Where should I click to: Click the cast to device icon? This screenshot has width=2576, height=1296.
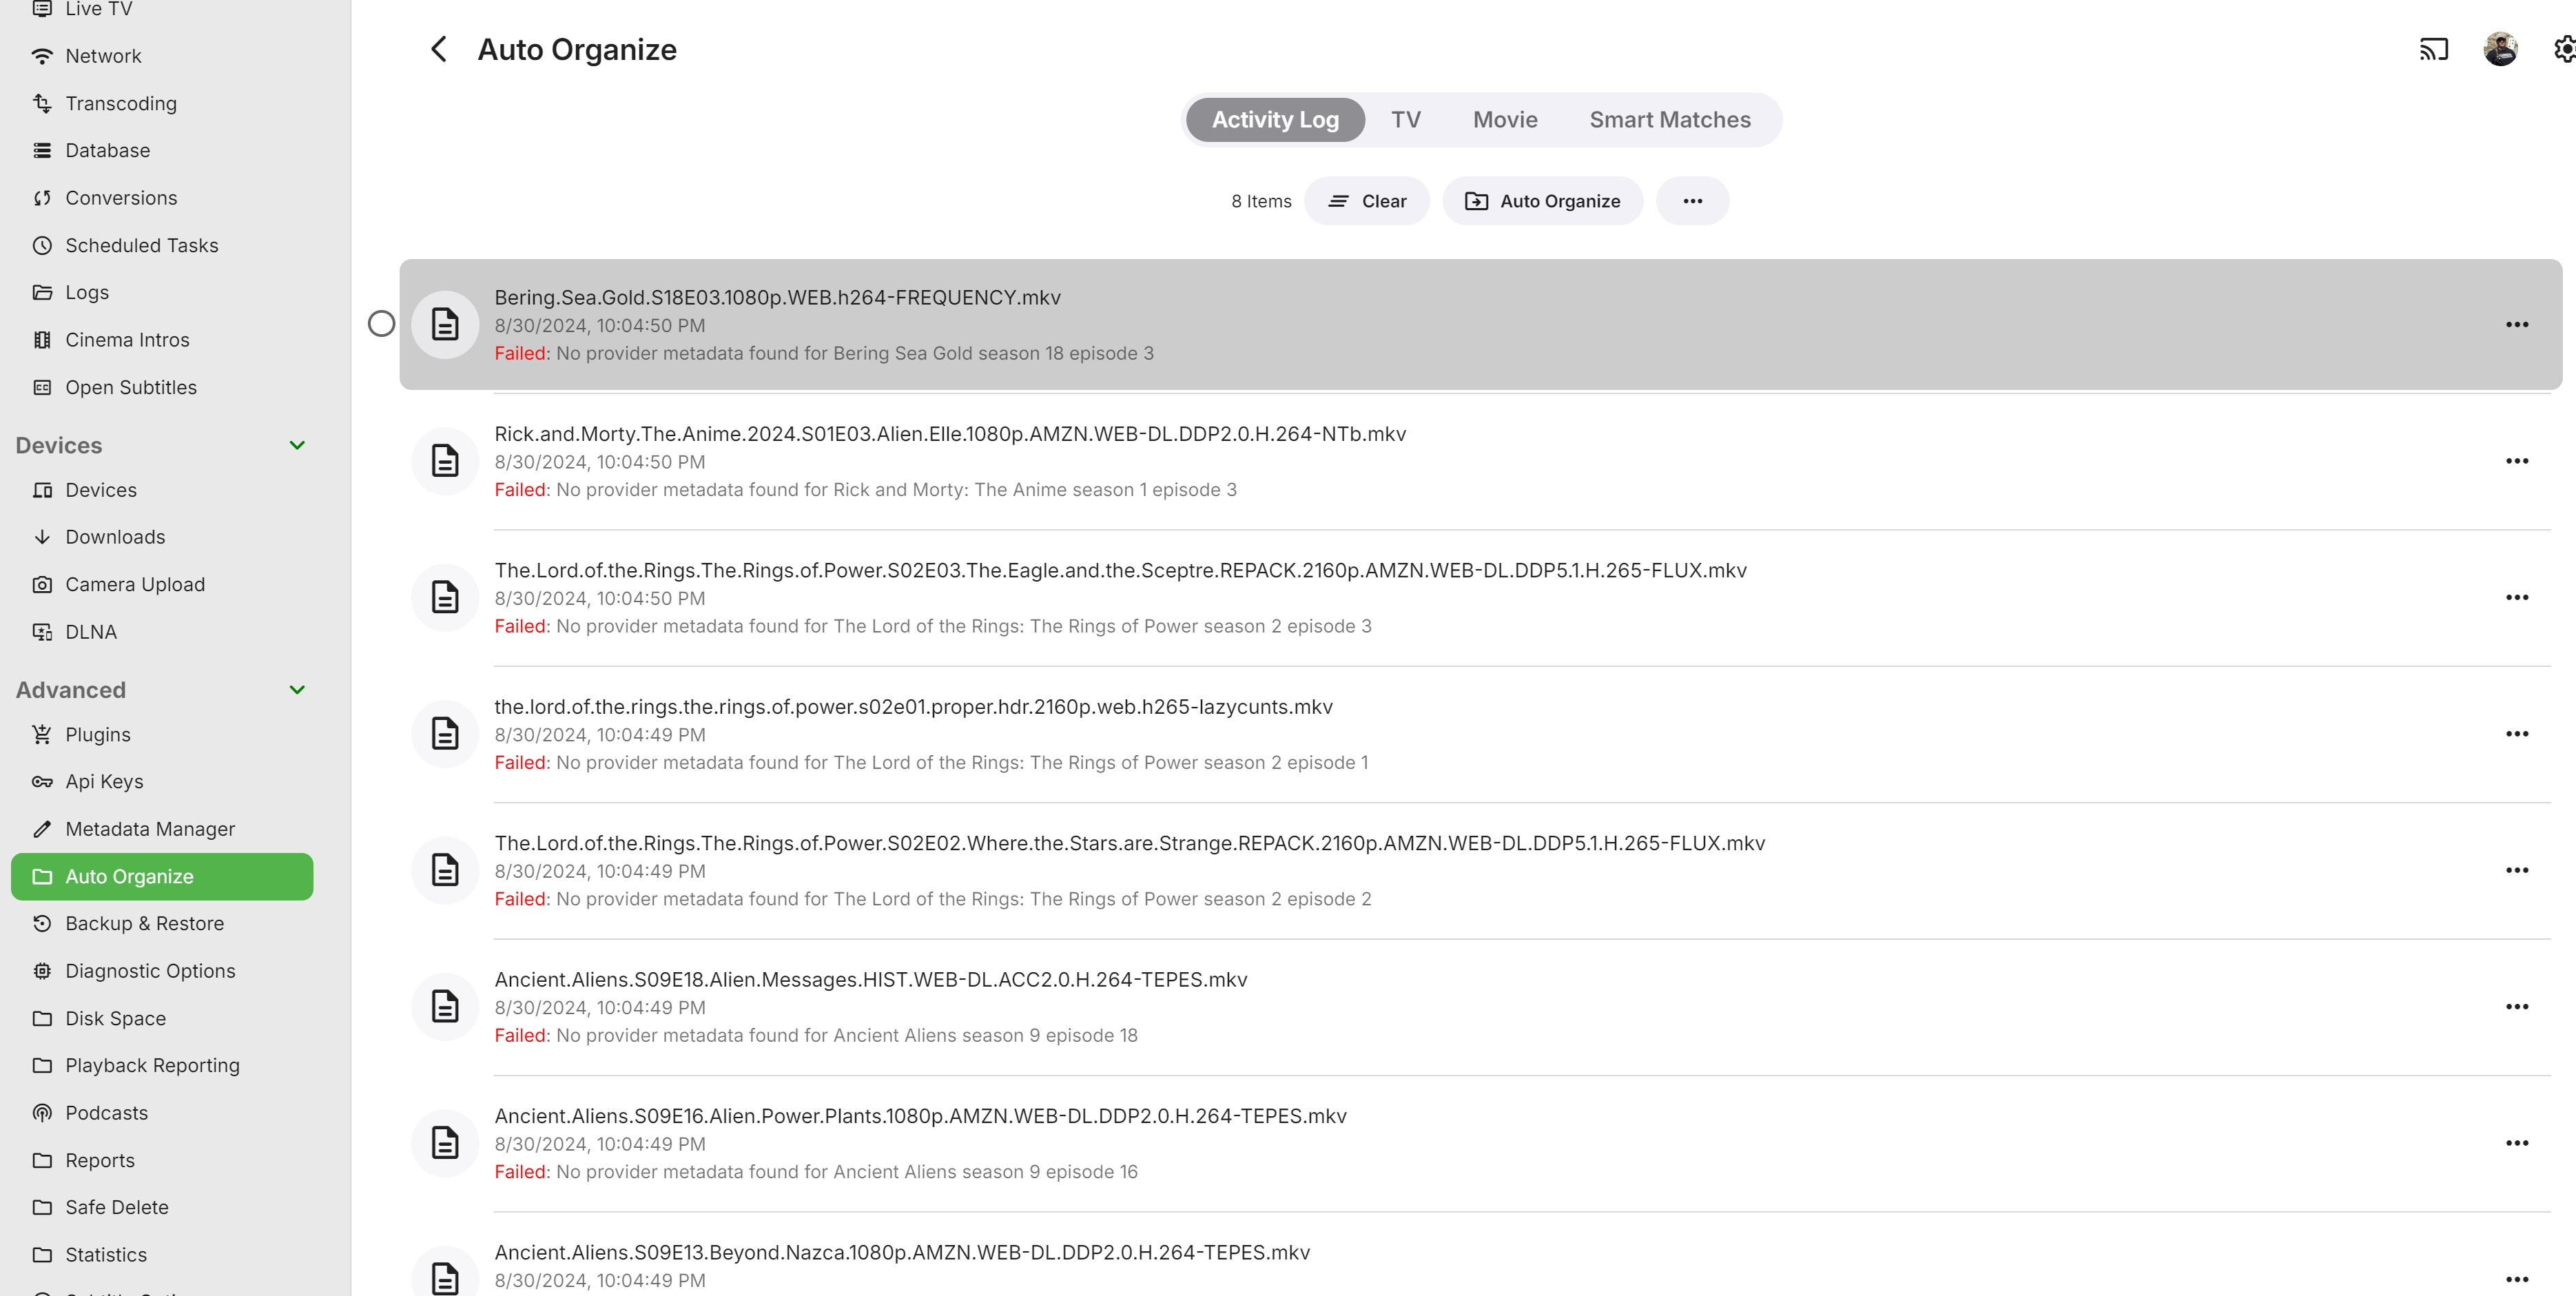coord(2433,49)
